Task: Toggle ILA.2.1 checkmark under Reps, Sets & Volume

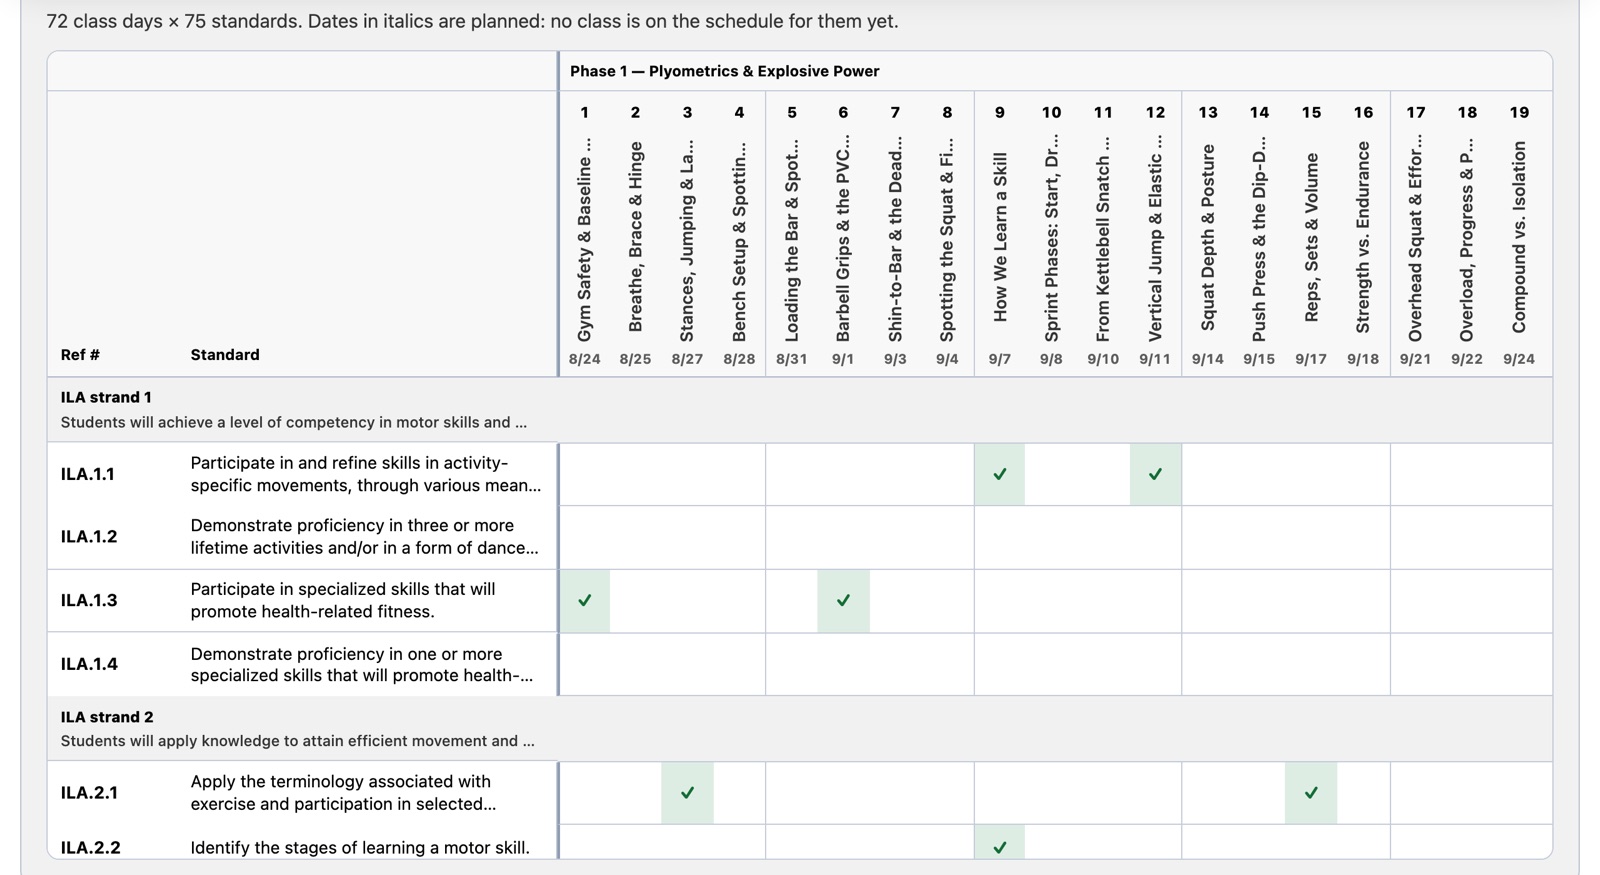Action: tap(1311, 793)
